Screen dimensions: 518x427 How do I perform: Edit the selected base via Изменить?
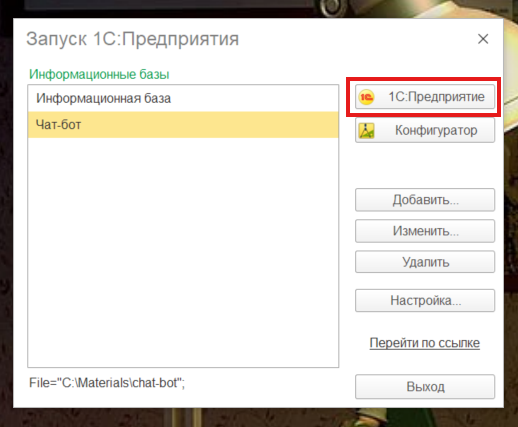point(425,231)
